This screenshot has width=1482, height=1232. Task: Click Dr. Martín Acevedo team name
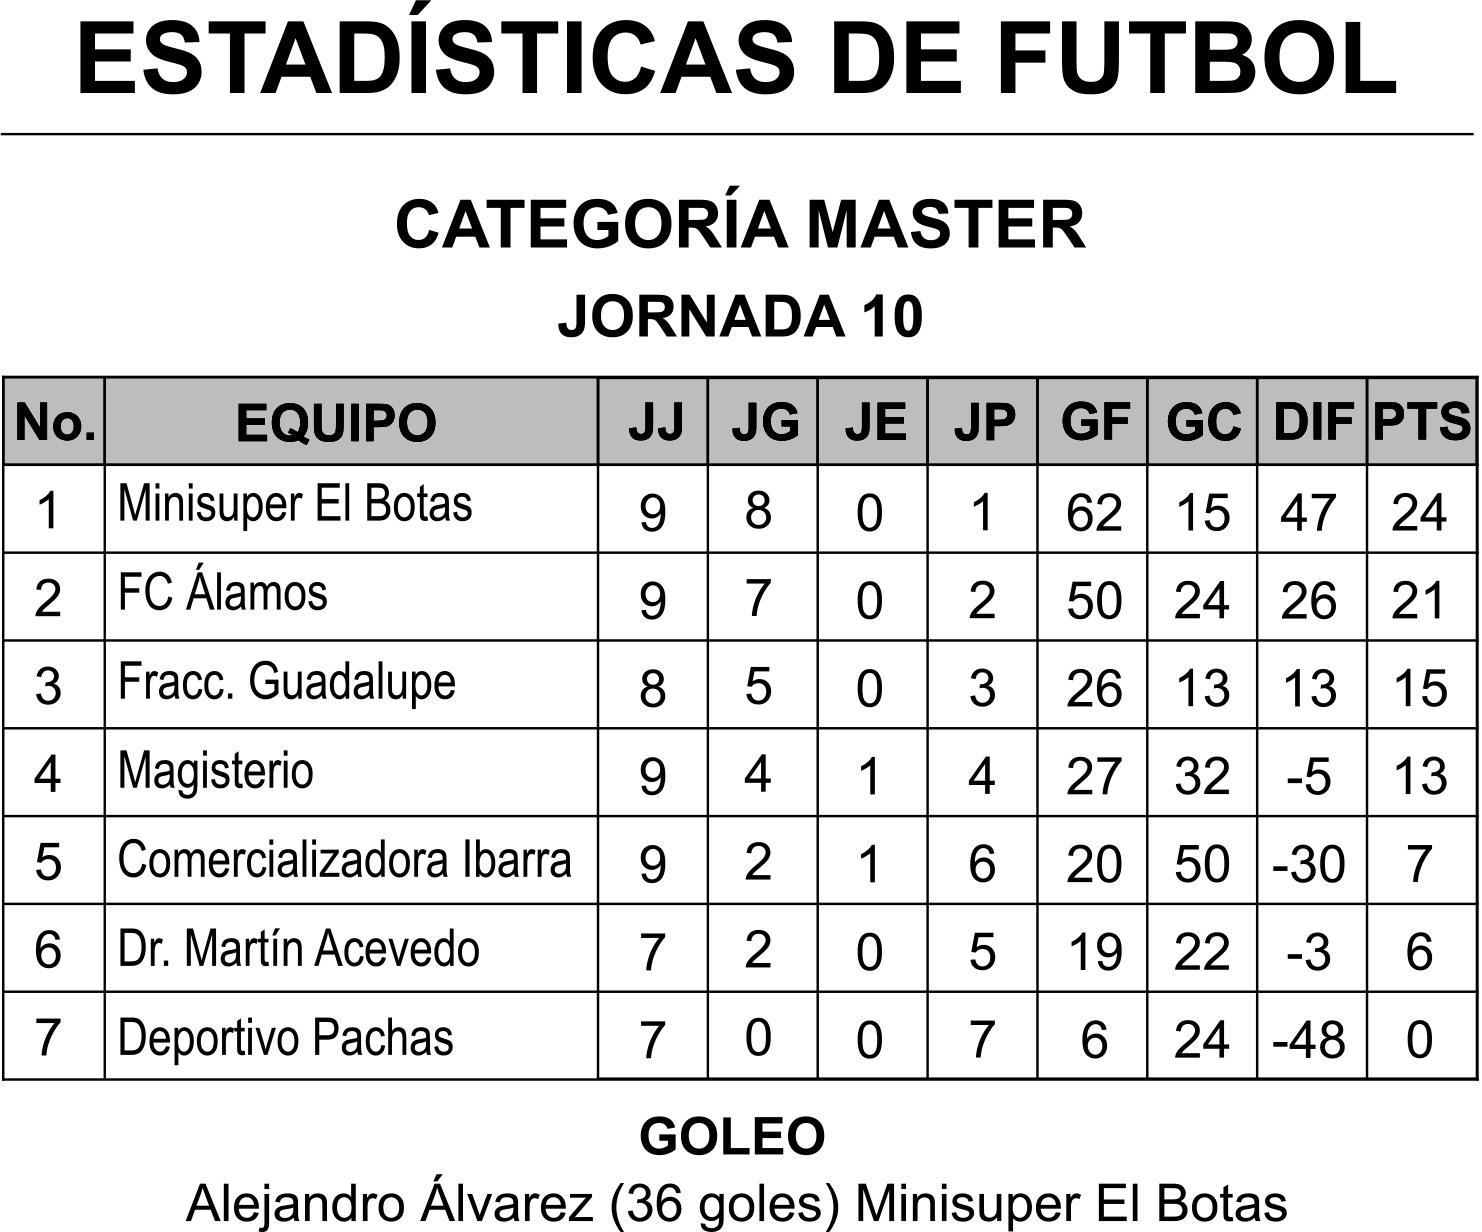point(298,949)
